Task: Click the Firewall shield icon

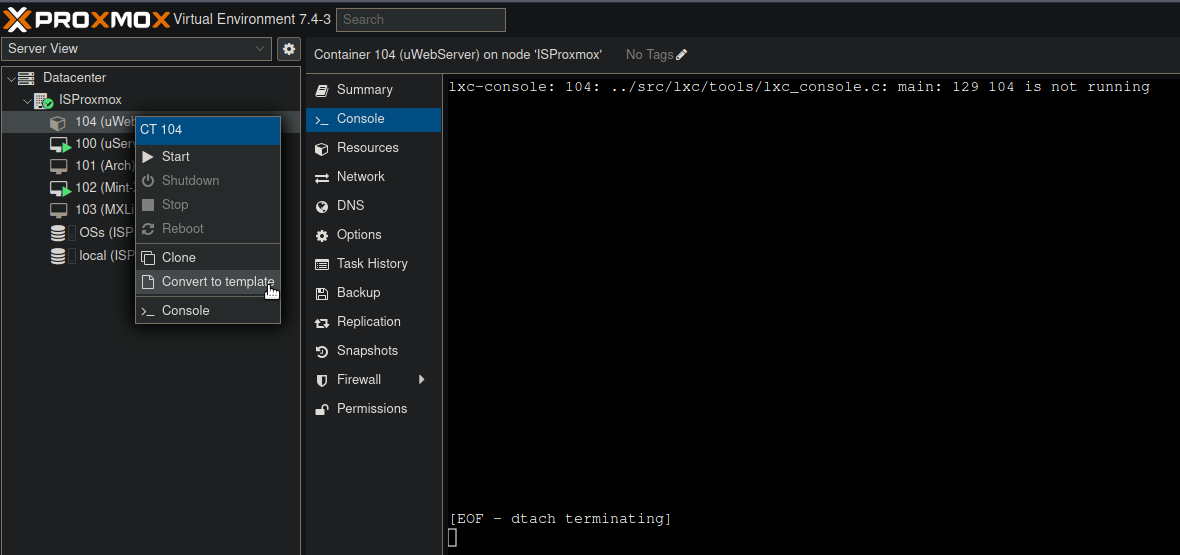Action: (x=322, y=380)
